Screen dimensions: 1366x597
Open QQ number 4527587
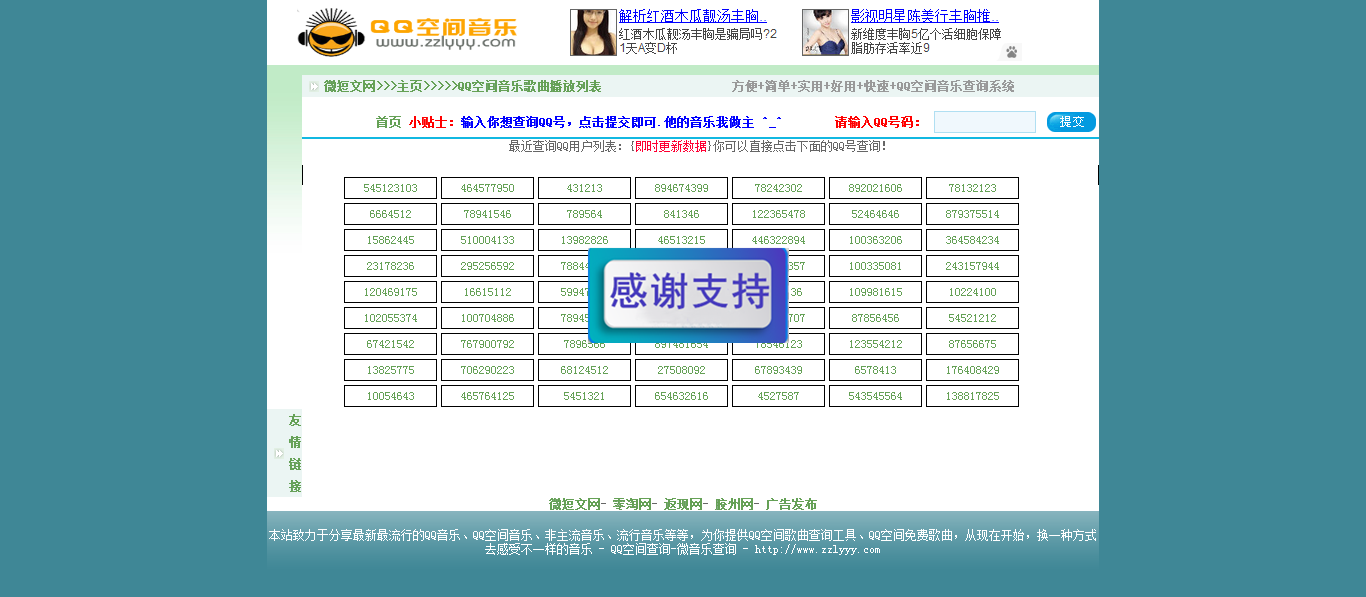(x=778, y=396)
